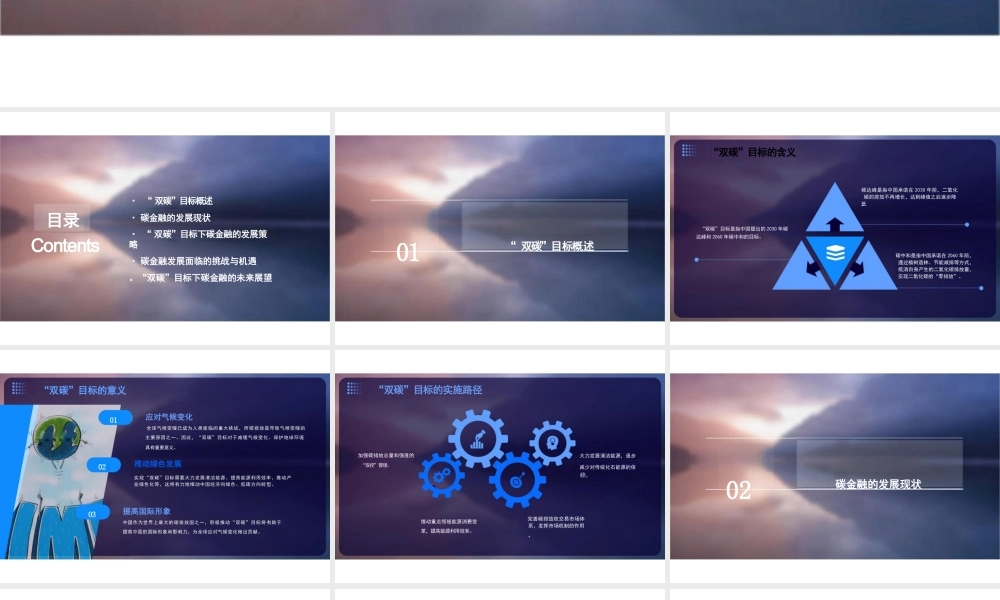
Task: Open the “双碳”目标的含义 triangle diagram slide
Action: (835, 228)
